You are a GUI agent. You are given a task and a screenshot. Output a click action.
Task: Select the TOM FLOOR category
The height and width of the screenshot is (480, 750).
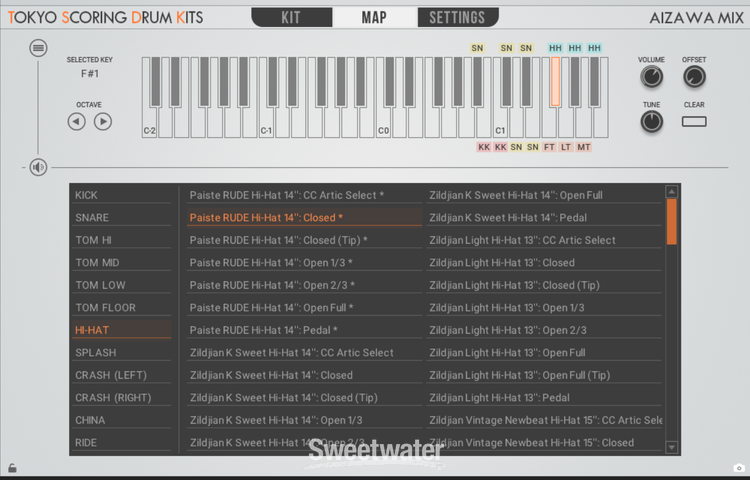[121, 307]
